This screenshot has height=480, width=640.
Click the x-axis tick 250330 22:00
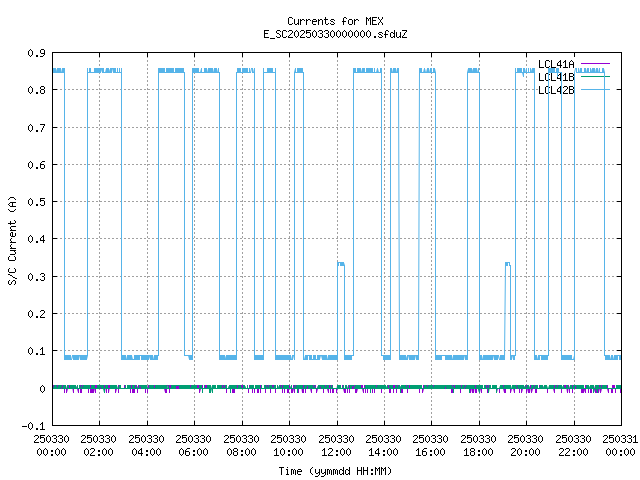point(573,446)
